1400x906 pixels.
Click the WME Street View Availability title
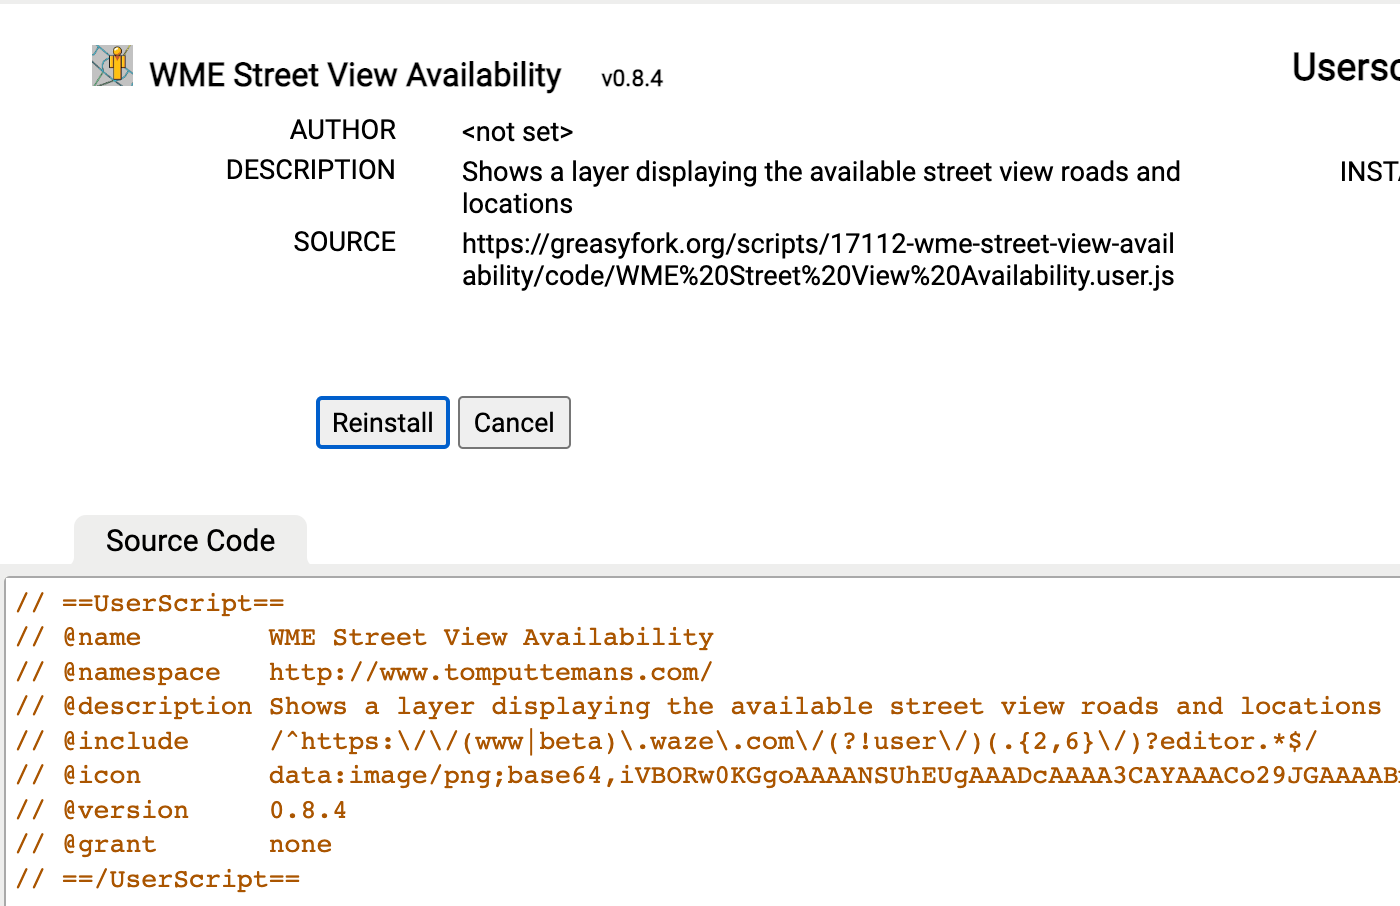coord(355,75)
